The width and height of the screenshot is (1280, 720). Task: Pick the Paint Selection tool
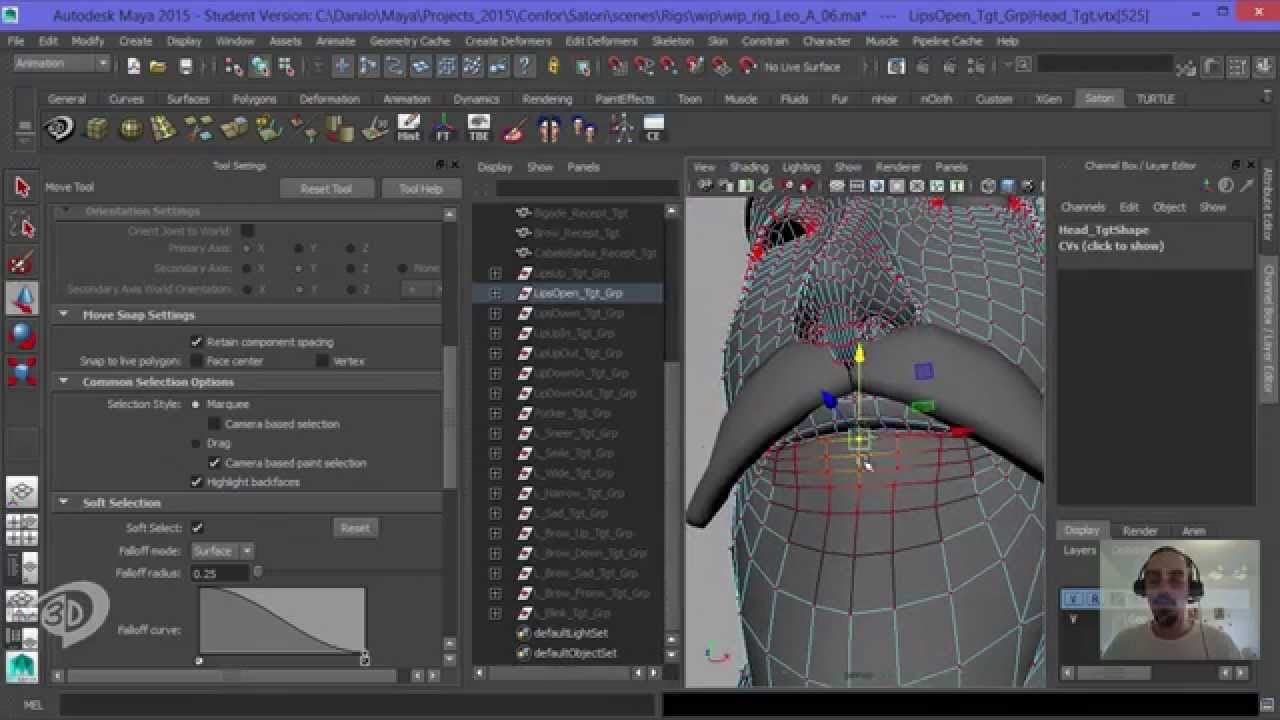click(x=22, y=263)
